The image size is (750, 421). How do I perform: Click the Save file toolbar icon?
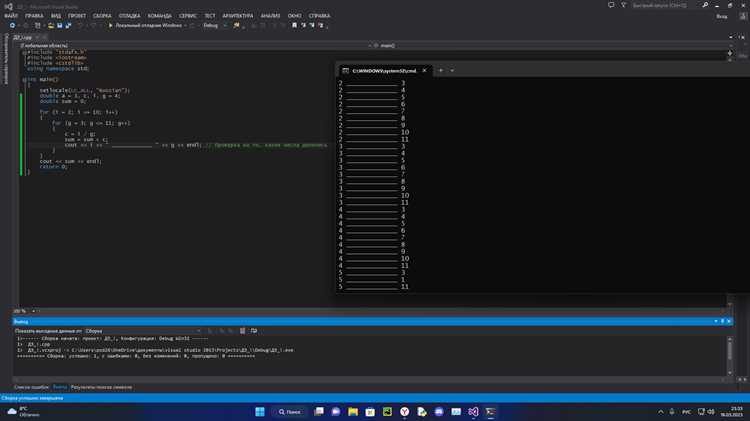60,25
